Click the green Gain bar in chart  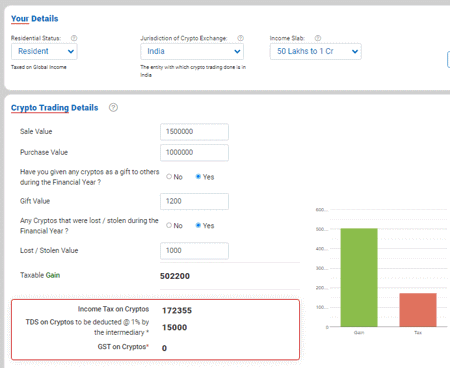(x=359, y=277)
